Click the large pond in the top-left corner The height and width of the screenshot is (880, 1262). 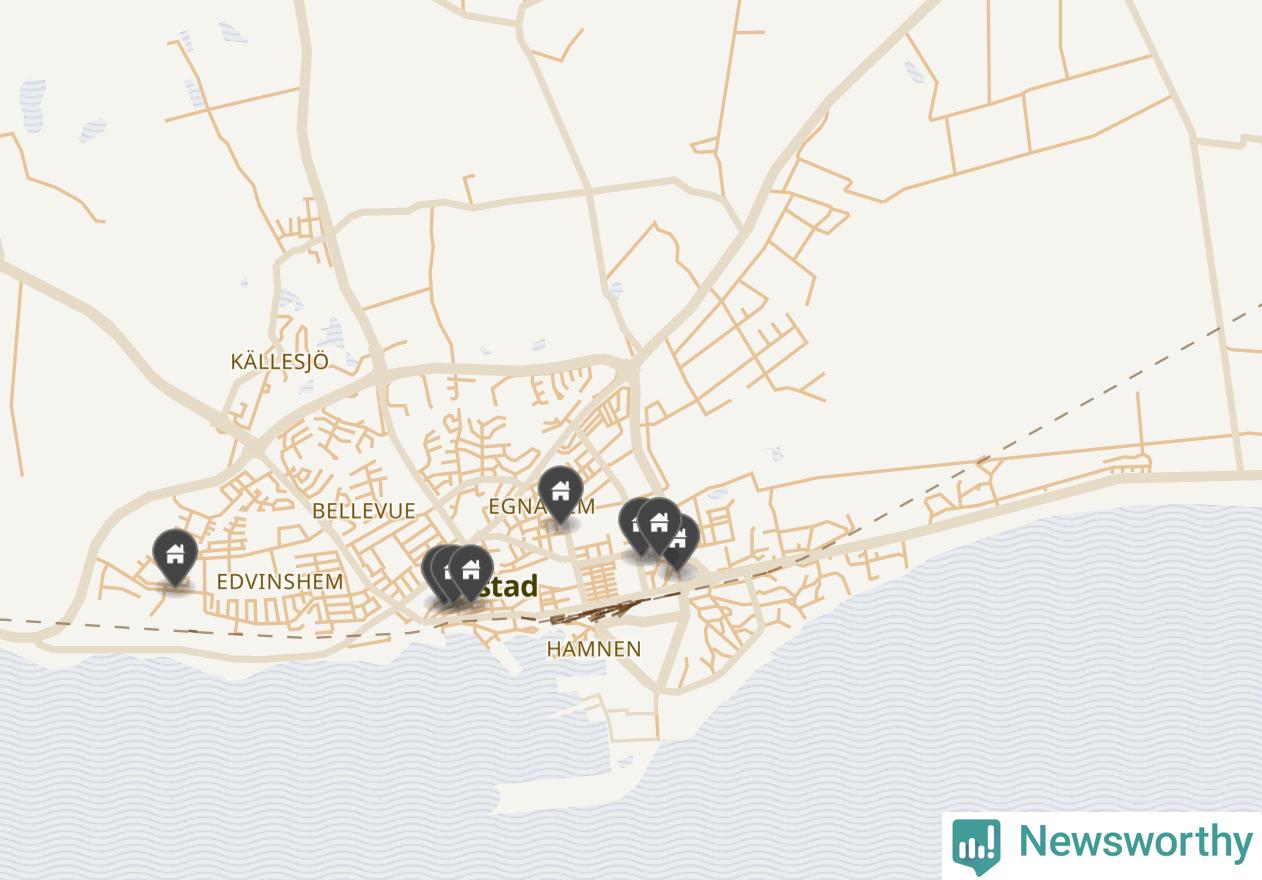point(32,107)
